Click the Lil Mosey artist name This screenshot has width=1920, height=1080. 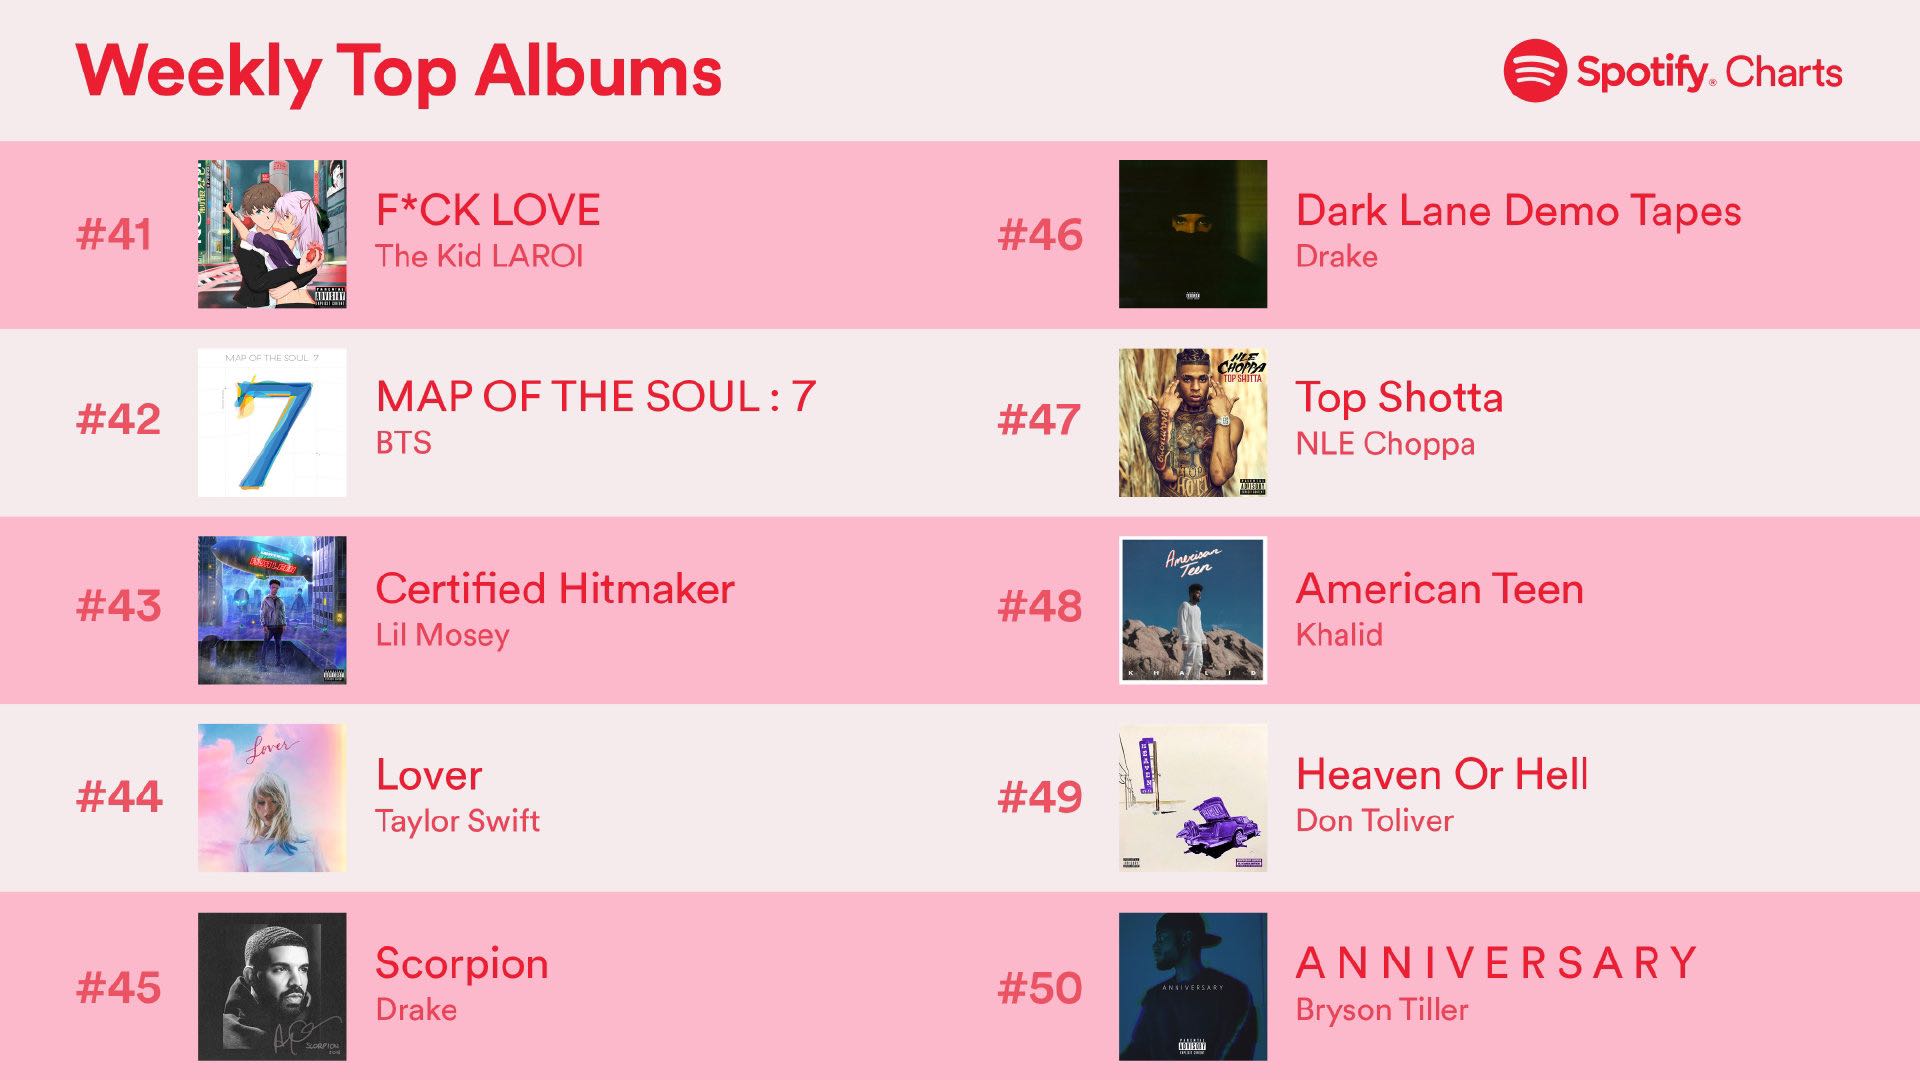442,635
